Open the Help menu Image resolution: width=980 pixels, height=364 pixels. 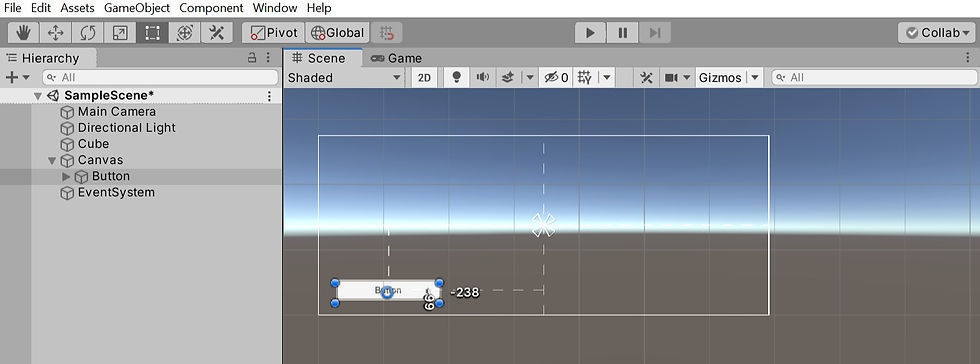pyautogui.click(x=319, y=8)
